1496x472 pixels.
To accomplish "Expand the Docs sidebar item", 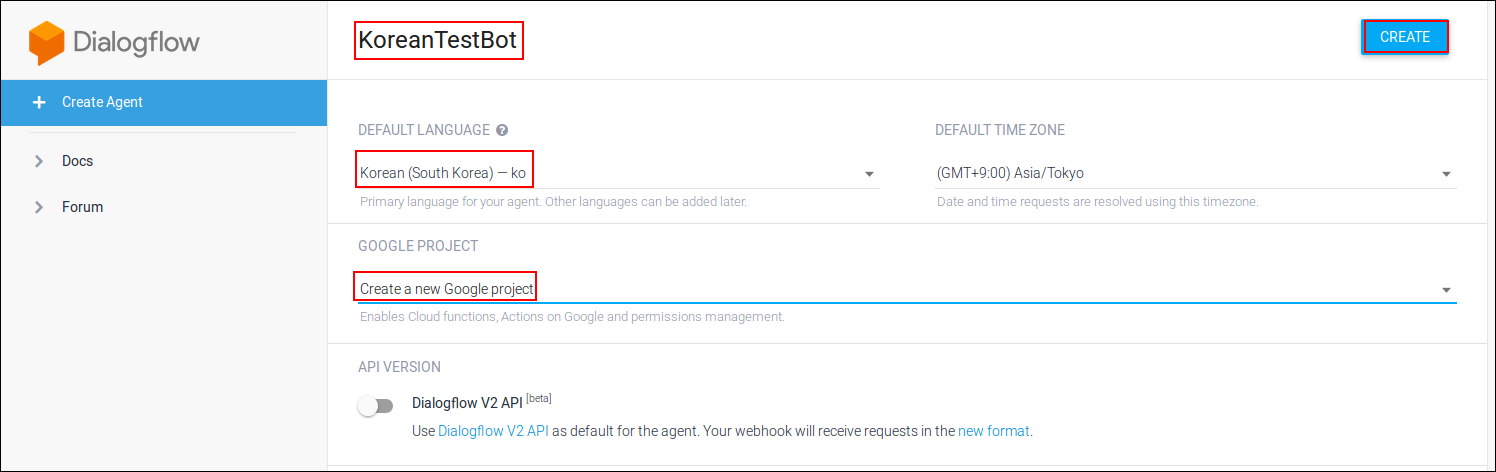I will point(164,161).
